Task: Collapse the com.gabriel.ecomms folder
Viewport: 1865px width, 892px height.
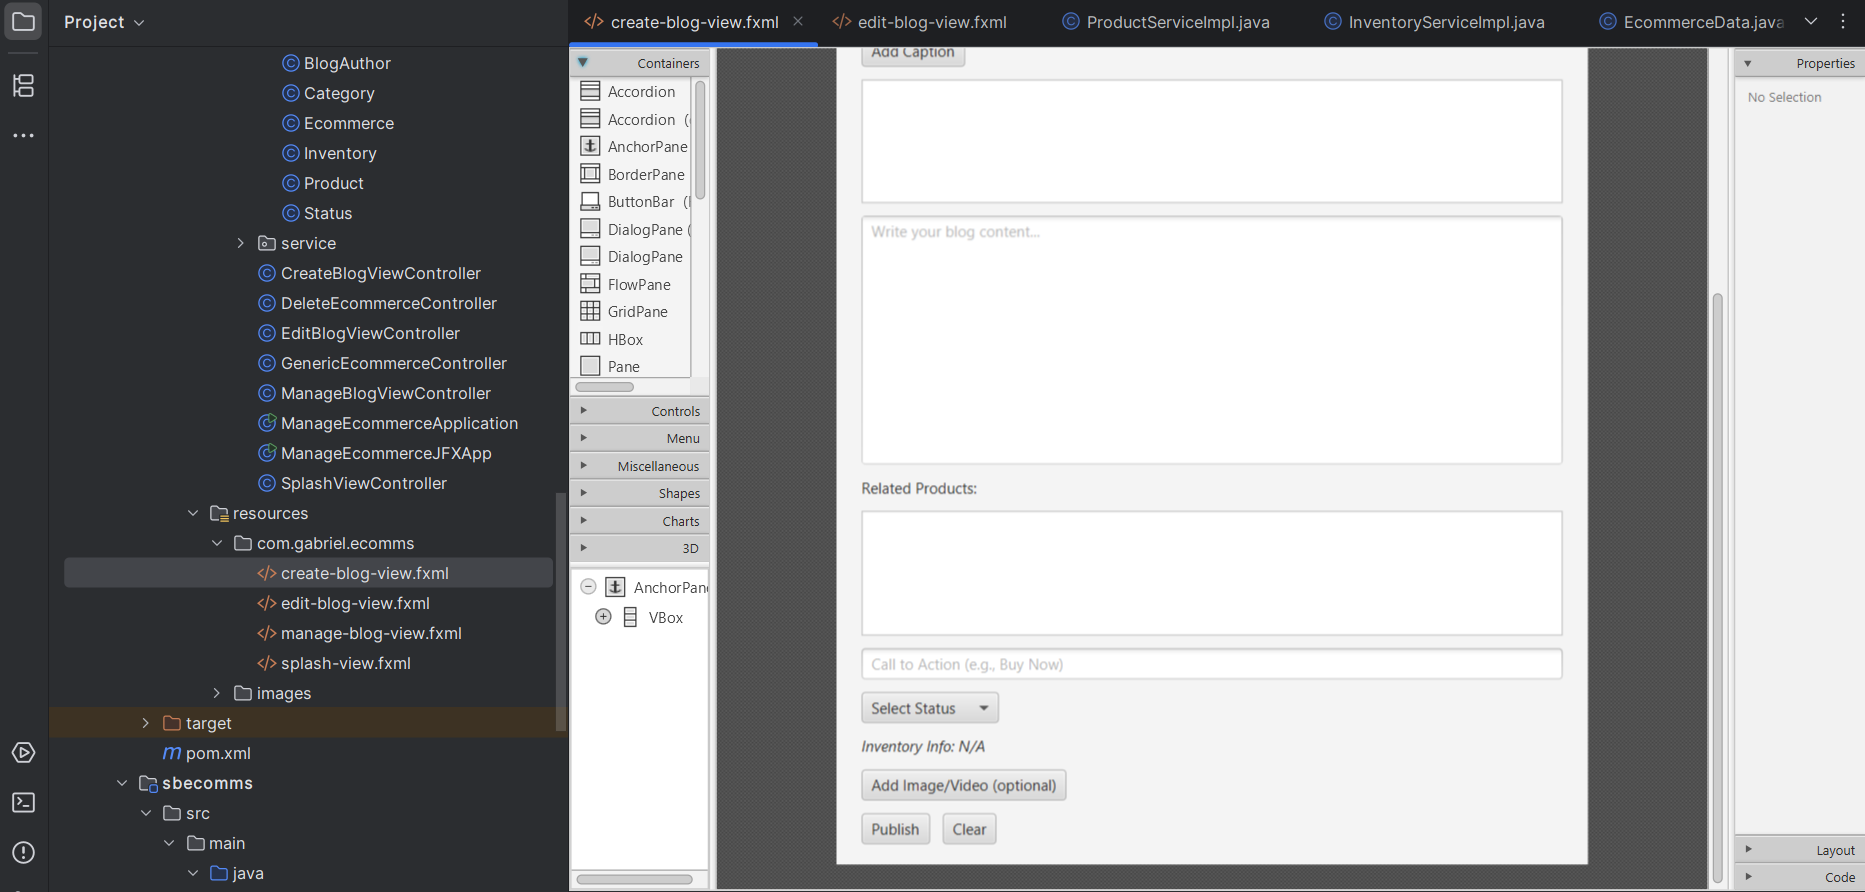Action: pyautogui.click(x=217, y=543)
